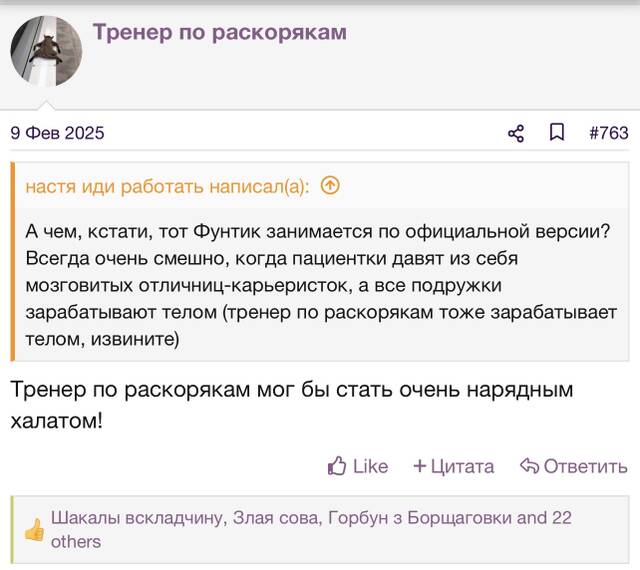This screenshot has width=640, height=570.
Task: Click the yellow thumbs-up reactions icon
Action: click(x=34, y=530)
